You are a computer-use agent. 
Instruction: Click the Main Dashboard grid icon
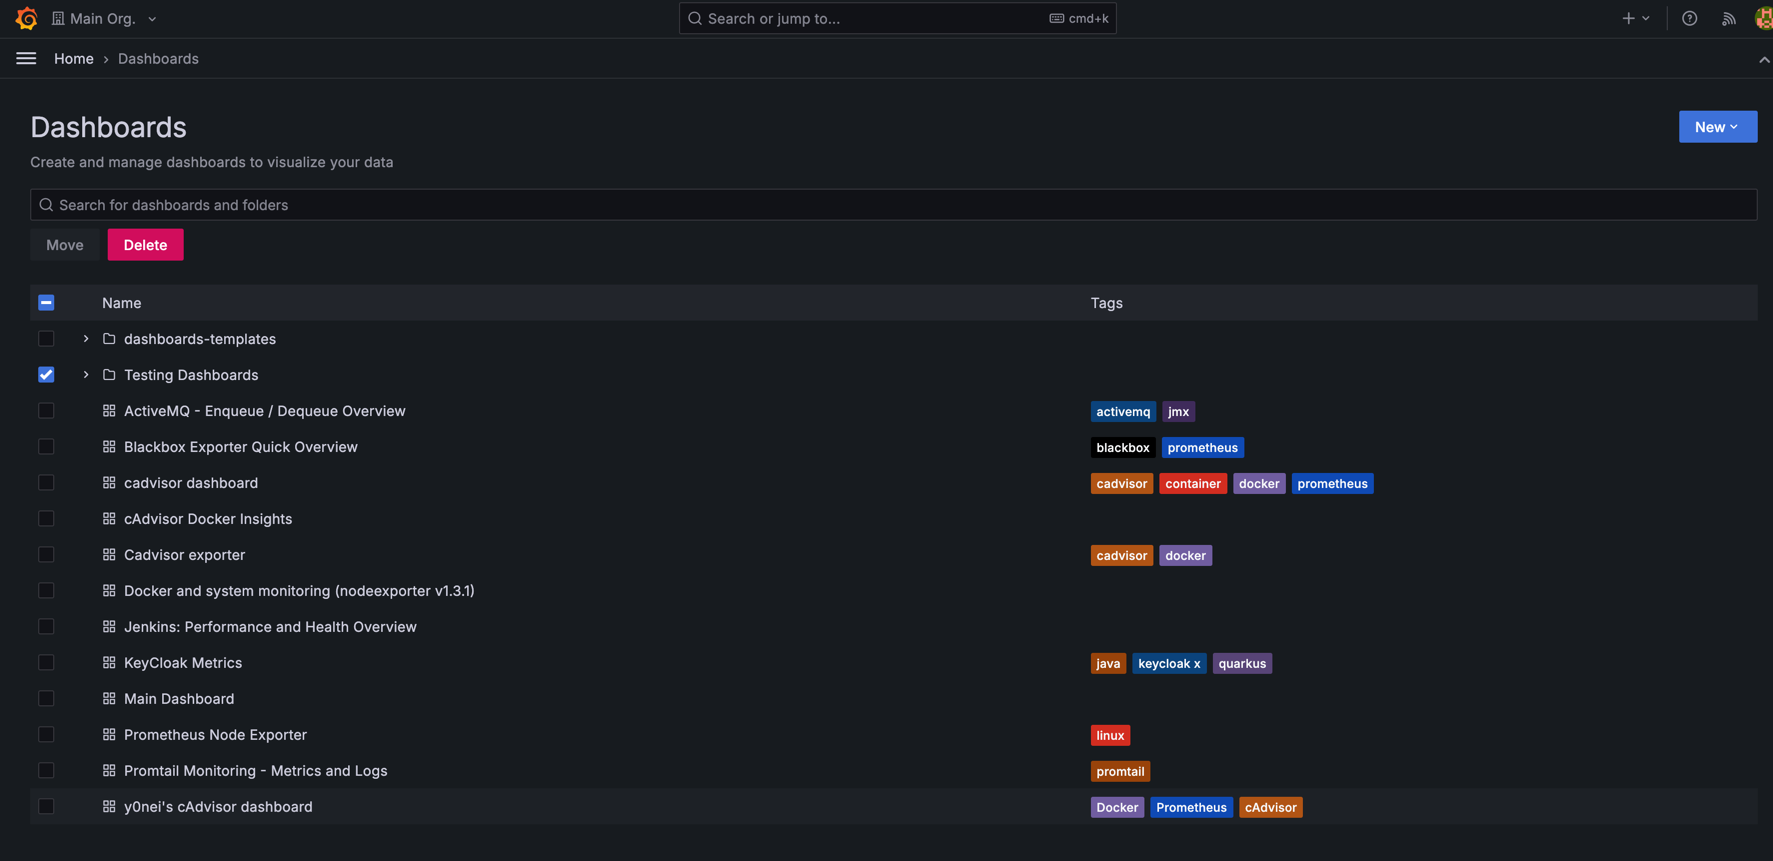click(109, 699)
